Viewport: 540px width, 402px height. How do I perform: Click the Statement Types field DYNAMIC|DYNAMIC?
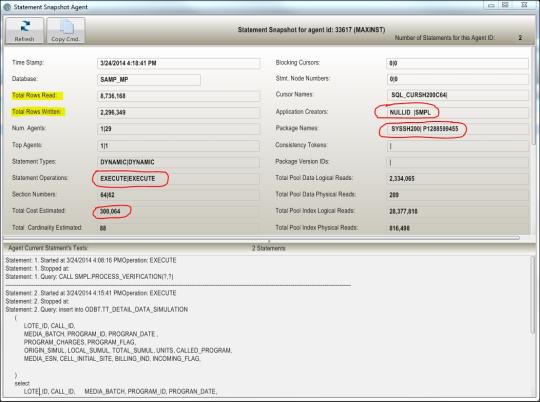pos(178,162)
